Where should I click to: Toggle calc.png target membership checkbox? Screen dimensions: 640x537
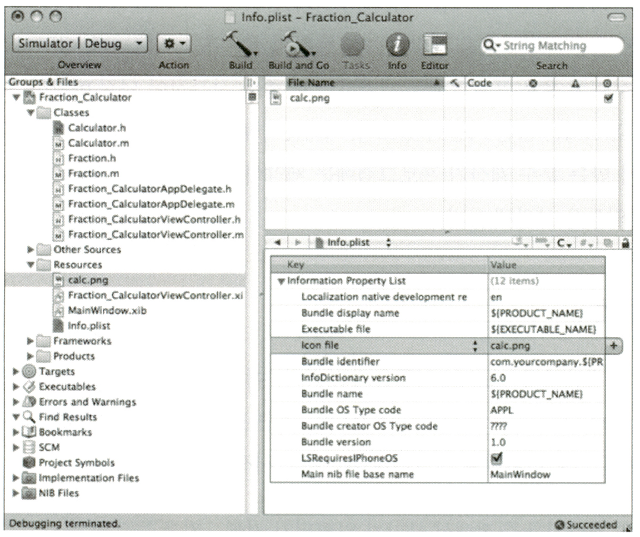[608, 98]
